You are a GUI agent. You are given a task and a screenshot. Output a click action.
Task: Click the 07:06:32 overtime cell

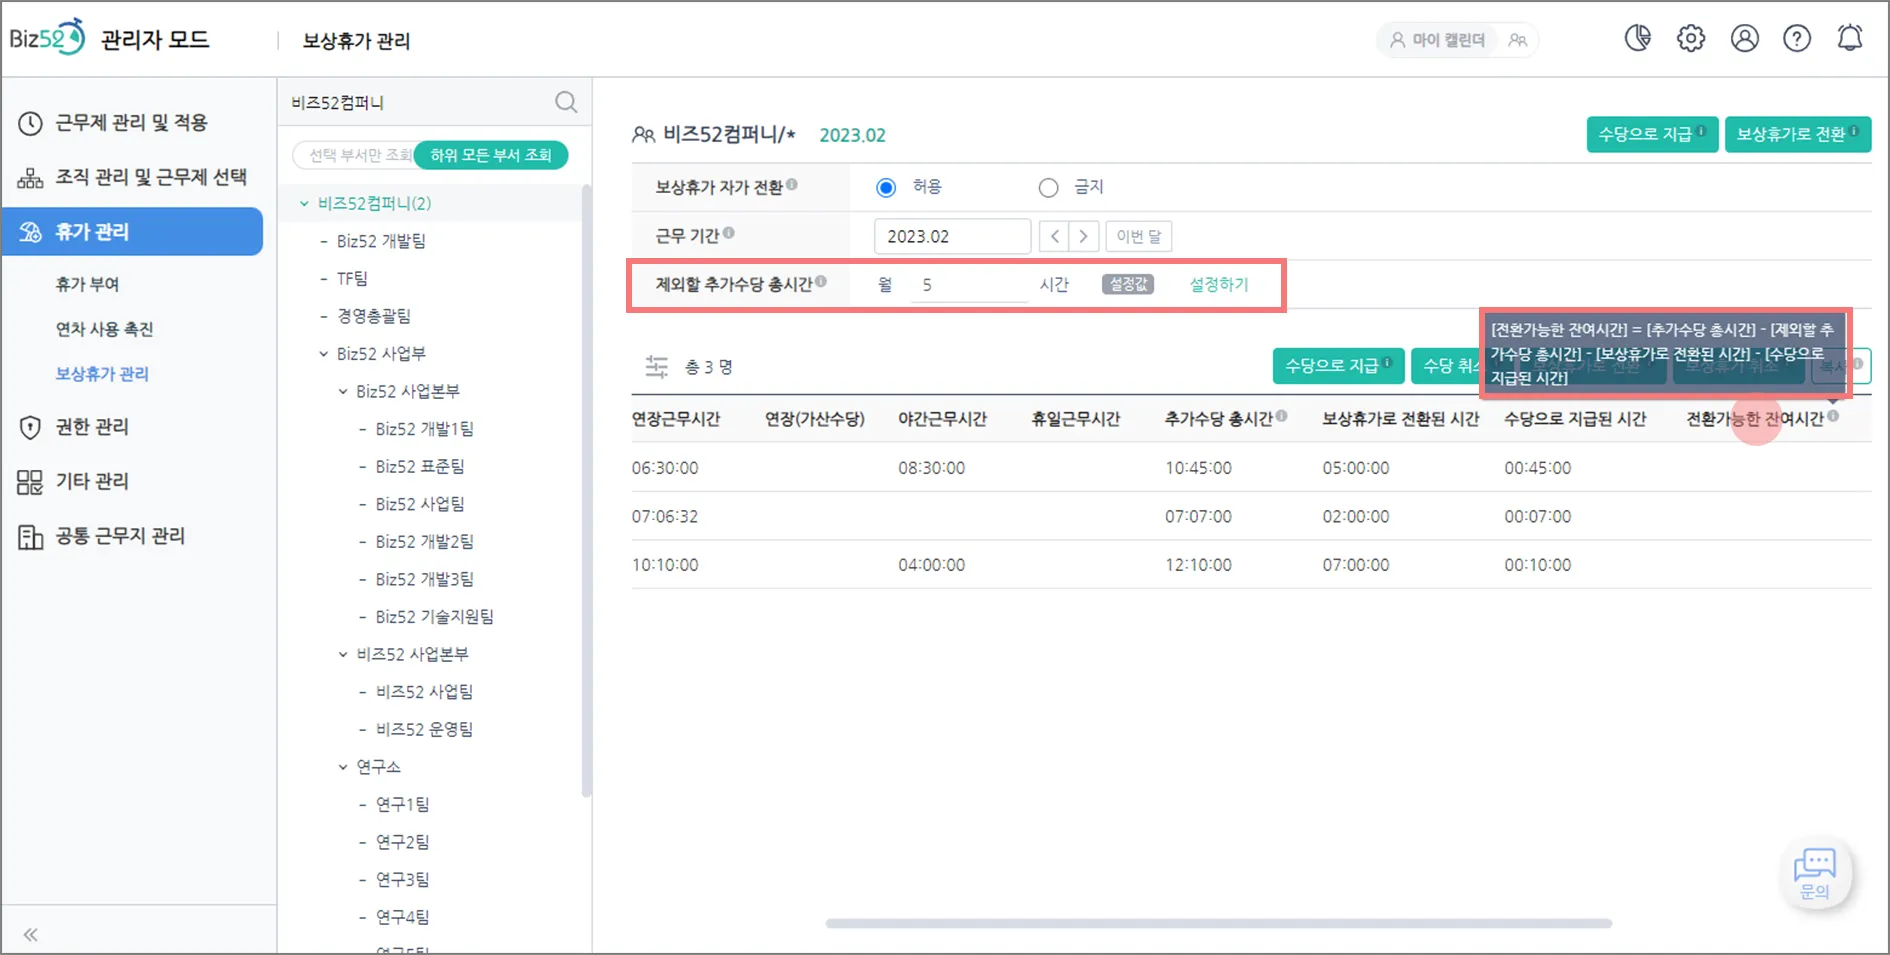tap(665, 517)
